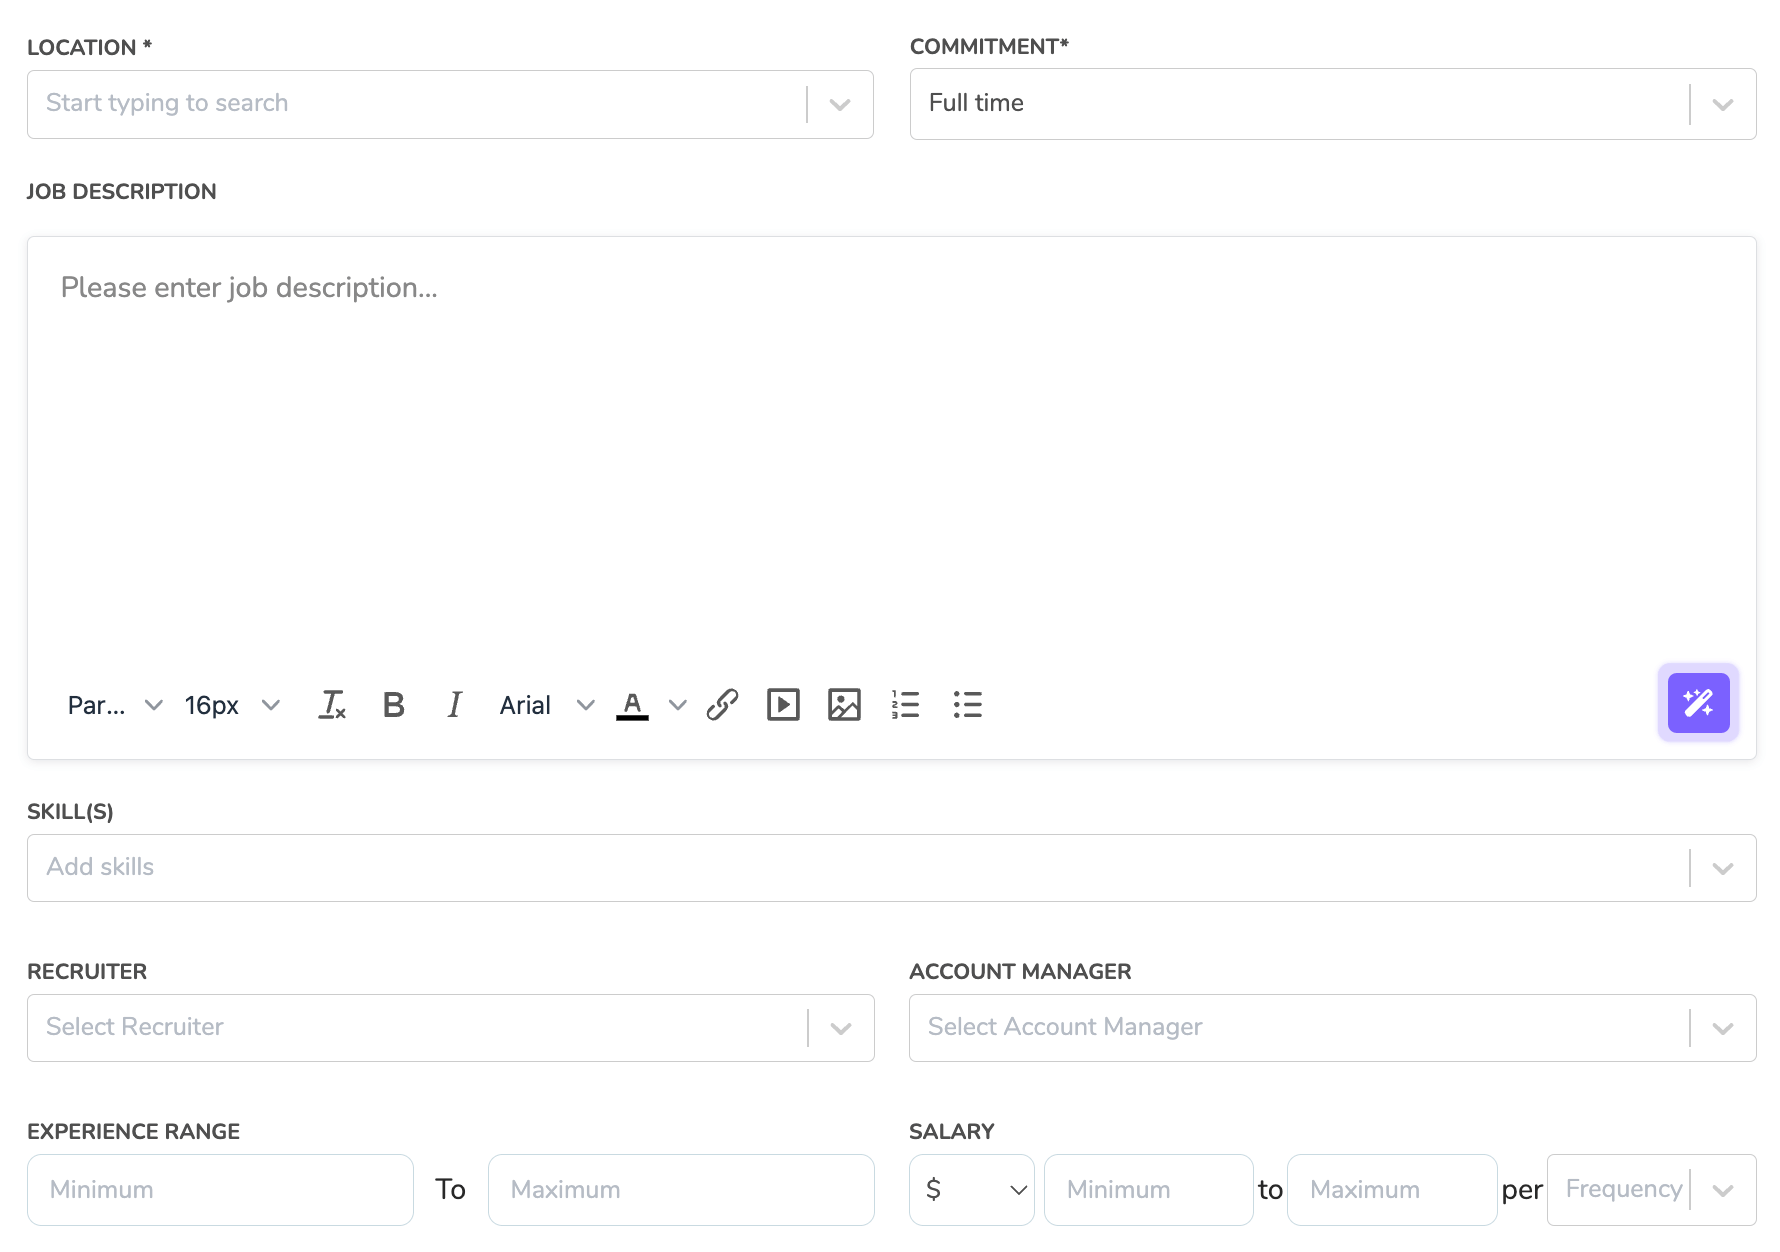
Task: Open the text color picker arrow
Action: [678, 705]
